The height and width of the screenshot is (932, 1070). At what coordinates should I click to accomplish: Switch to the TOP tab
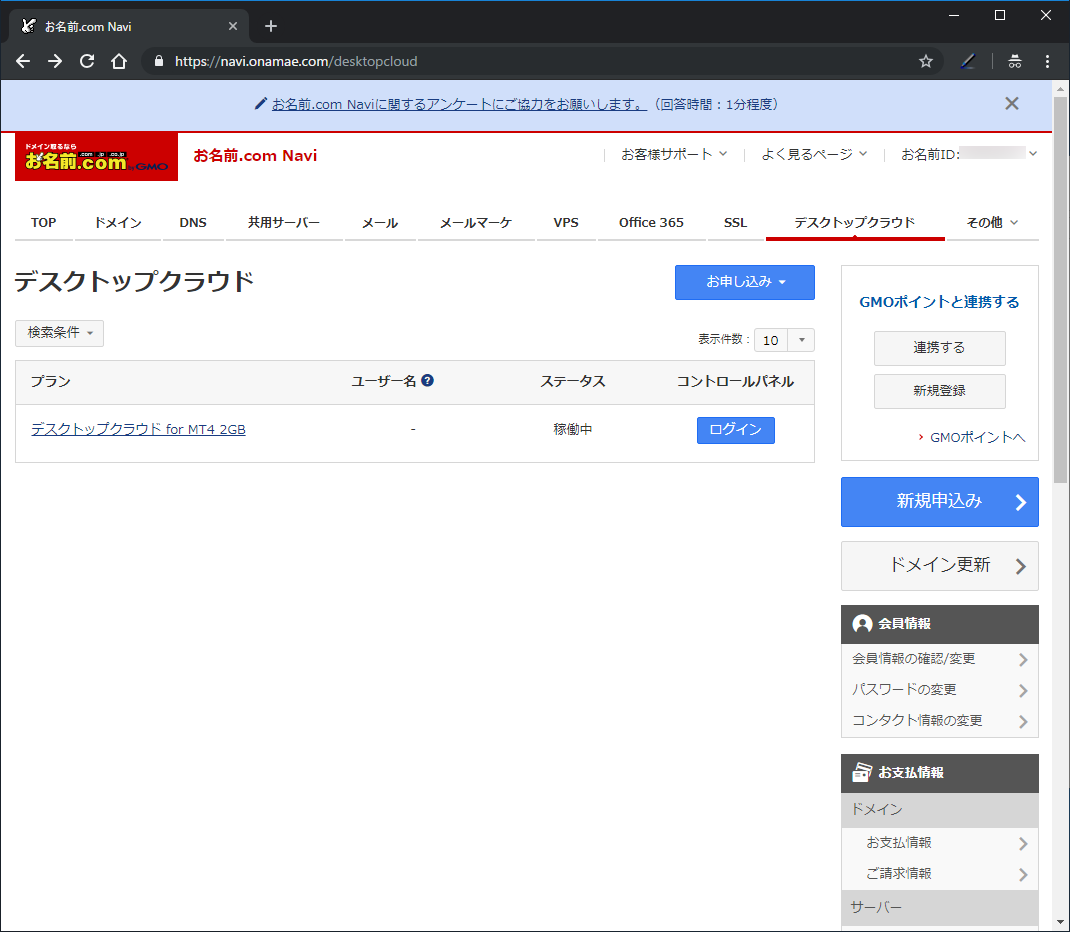click(44, 222)
